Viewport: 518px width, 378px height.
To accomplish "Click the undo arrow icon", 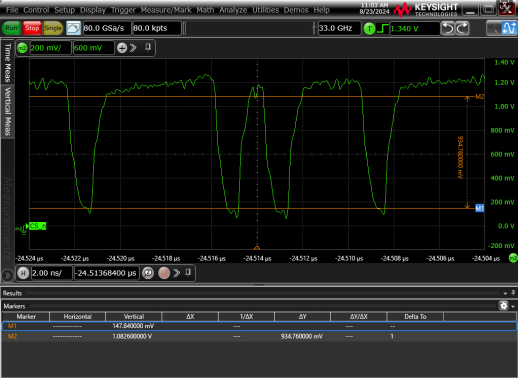I will [448, 28].
